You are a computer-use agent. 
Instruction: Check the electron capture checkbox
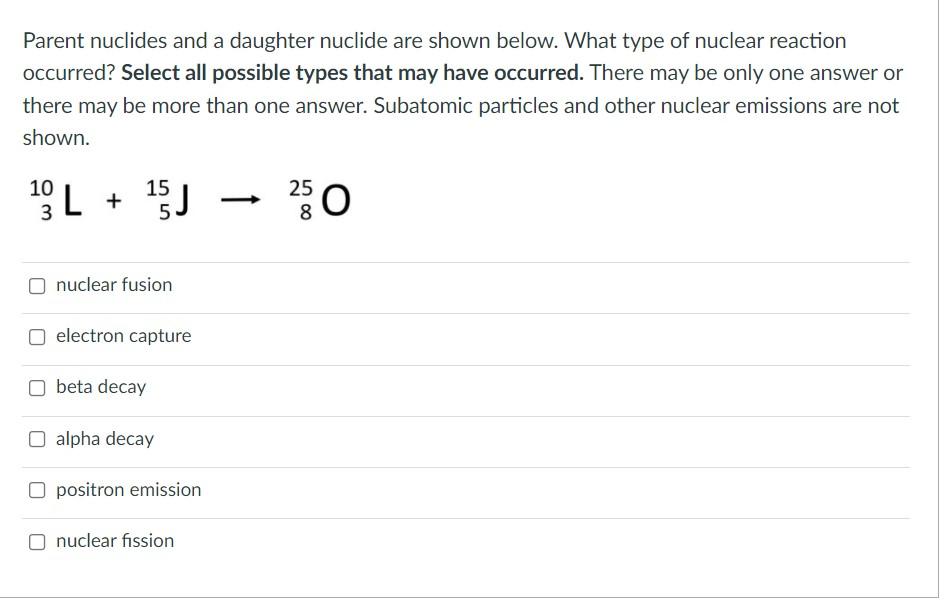37,336
